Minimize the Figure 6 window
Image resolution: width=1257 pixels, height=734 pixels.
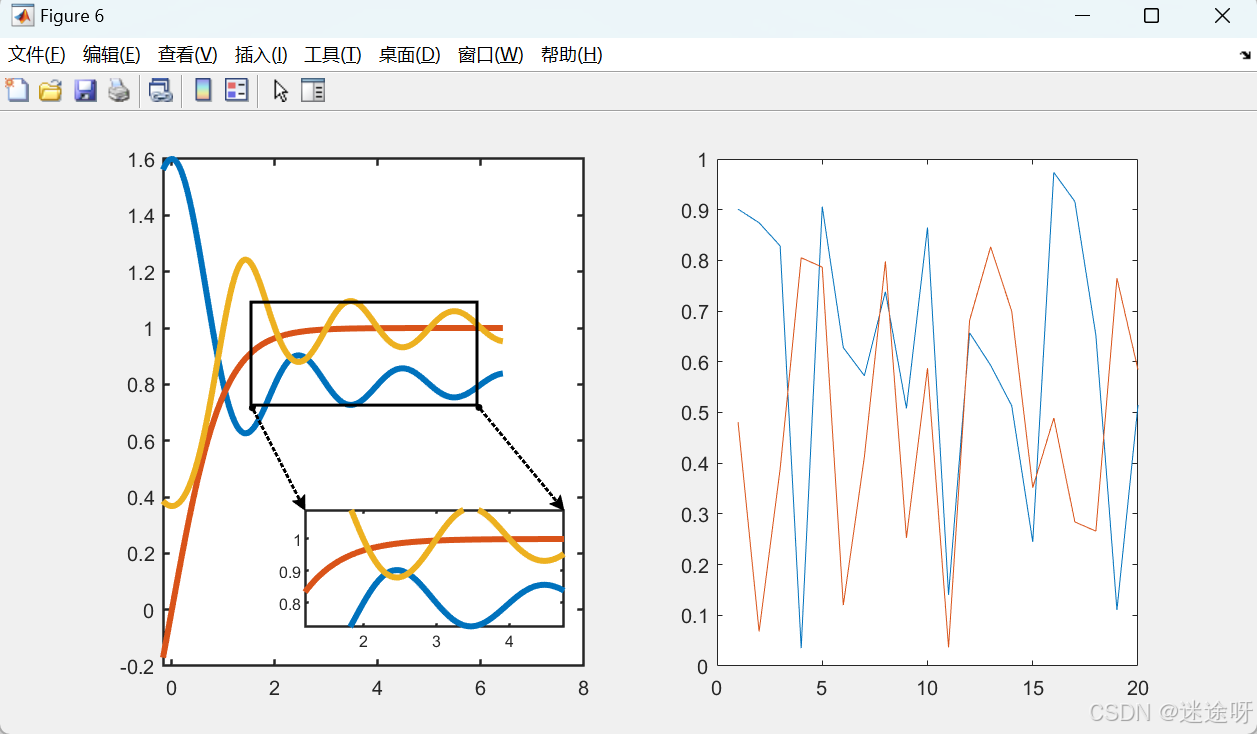[x=1081, y=16]
